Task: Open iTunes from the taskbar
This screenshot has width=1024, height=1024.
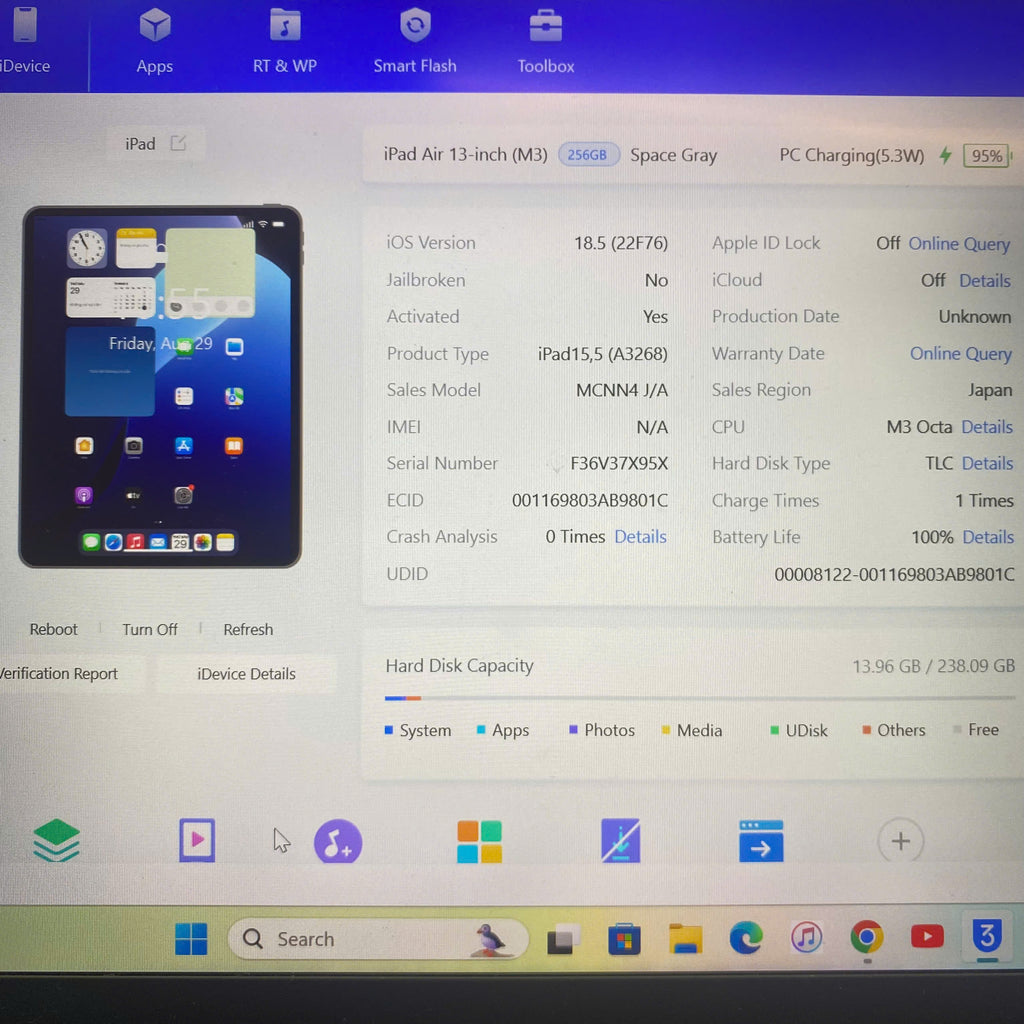Action: (x=807, y=938)
